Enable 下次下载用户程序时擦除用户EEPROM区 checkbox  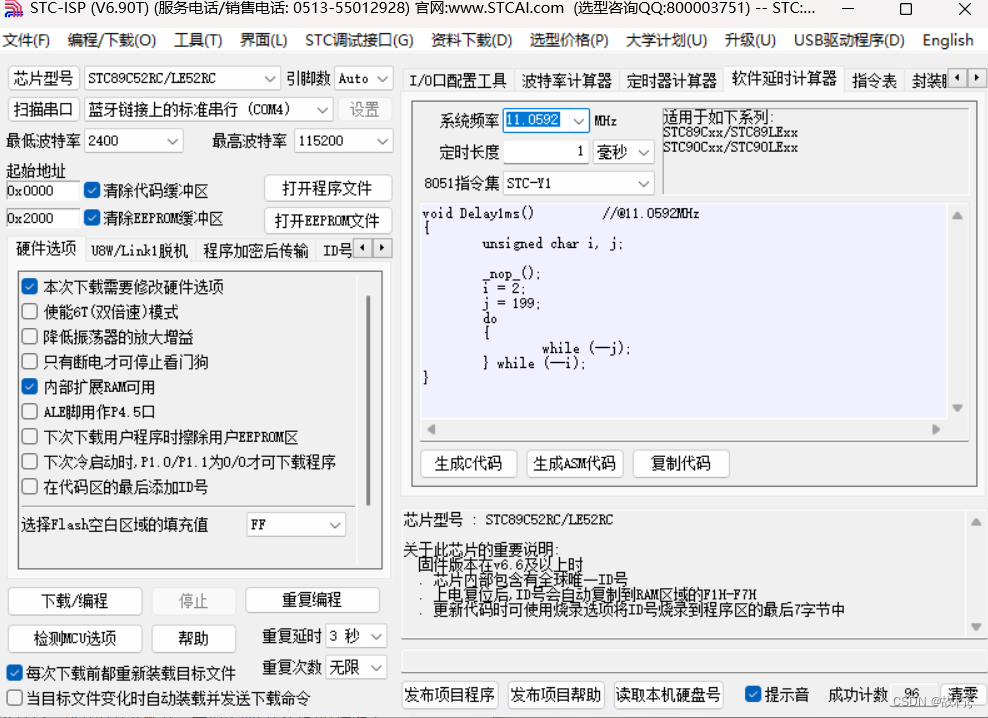click(30, 437)
